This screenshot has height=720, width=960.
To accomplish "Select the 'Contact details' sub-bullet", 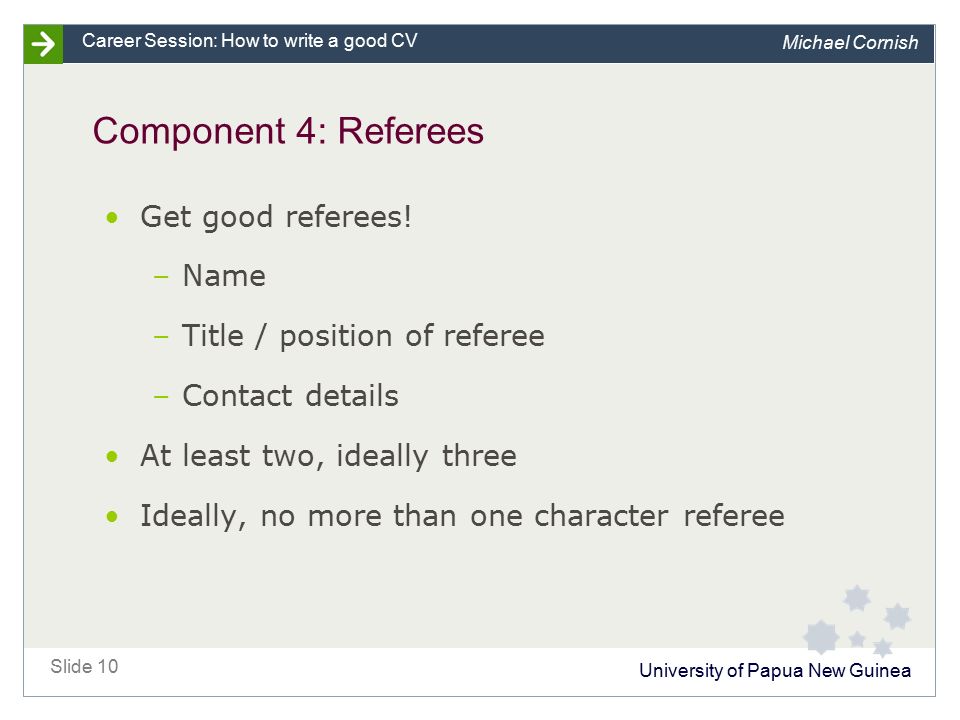I will (x=290, y=396).
